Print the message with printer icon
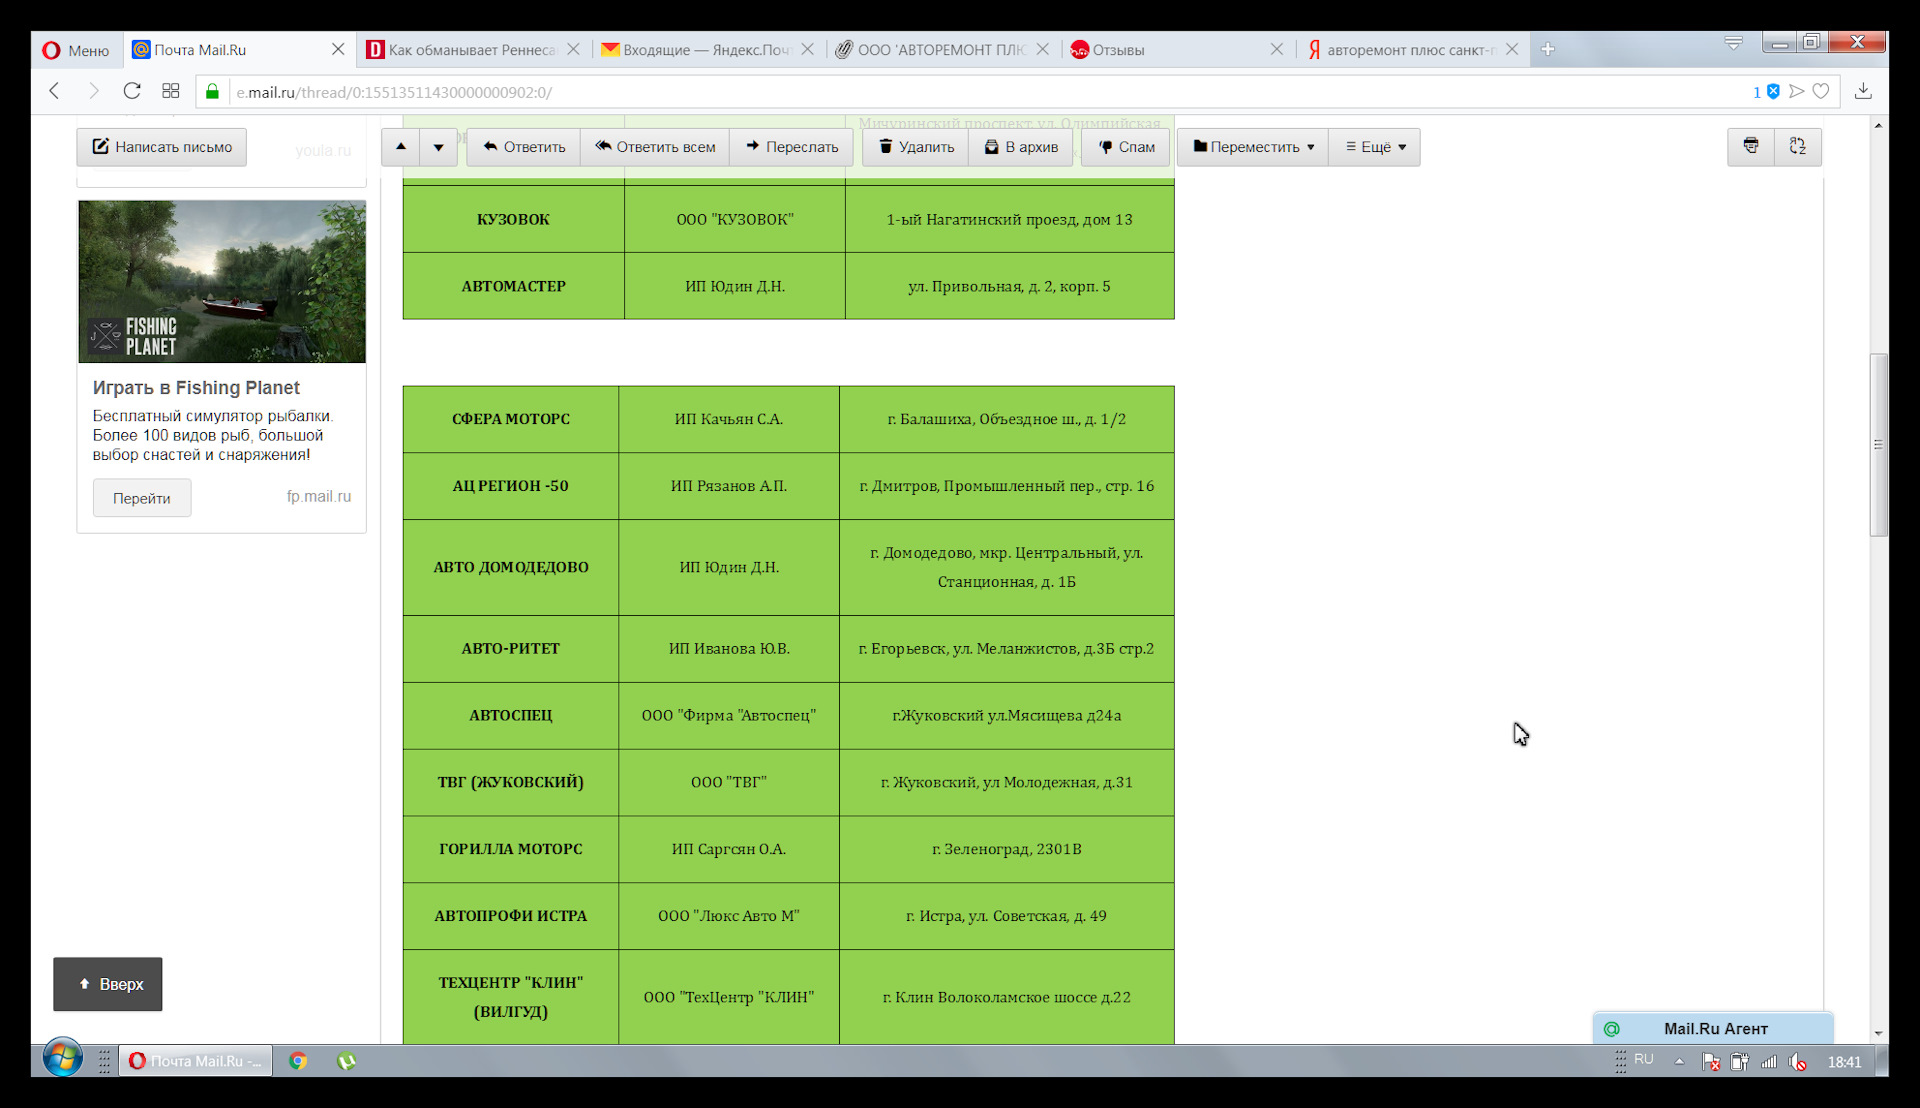This screenshot has height=1108, width=1920. point(1751,147)
